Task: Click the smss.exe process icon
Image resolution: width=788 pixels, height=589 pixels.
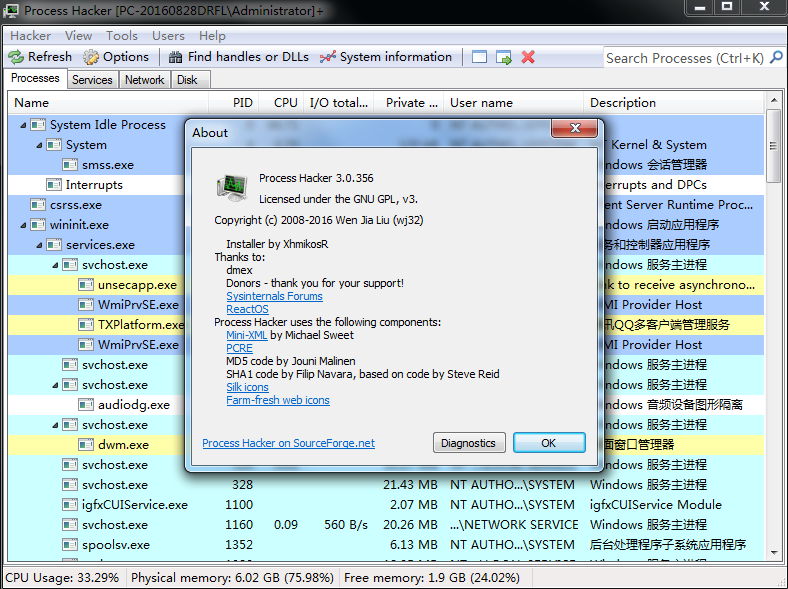Action: pyautogui.click(x=70, y=165)
